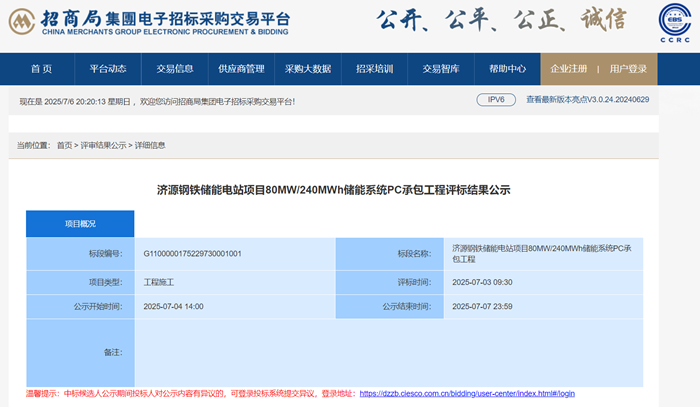
Task: Click 首页 in the breadcrumb trail
Action: (65, 145)
